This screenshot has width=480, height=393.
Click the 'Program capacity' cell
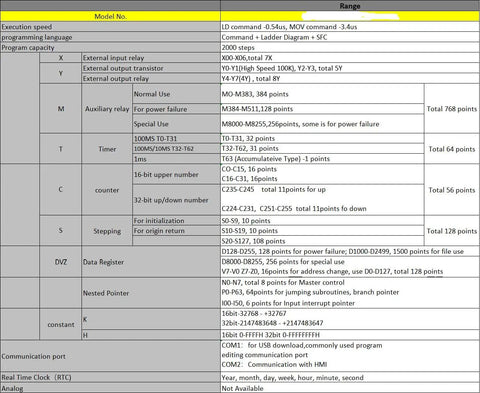tap(110, 47)
